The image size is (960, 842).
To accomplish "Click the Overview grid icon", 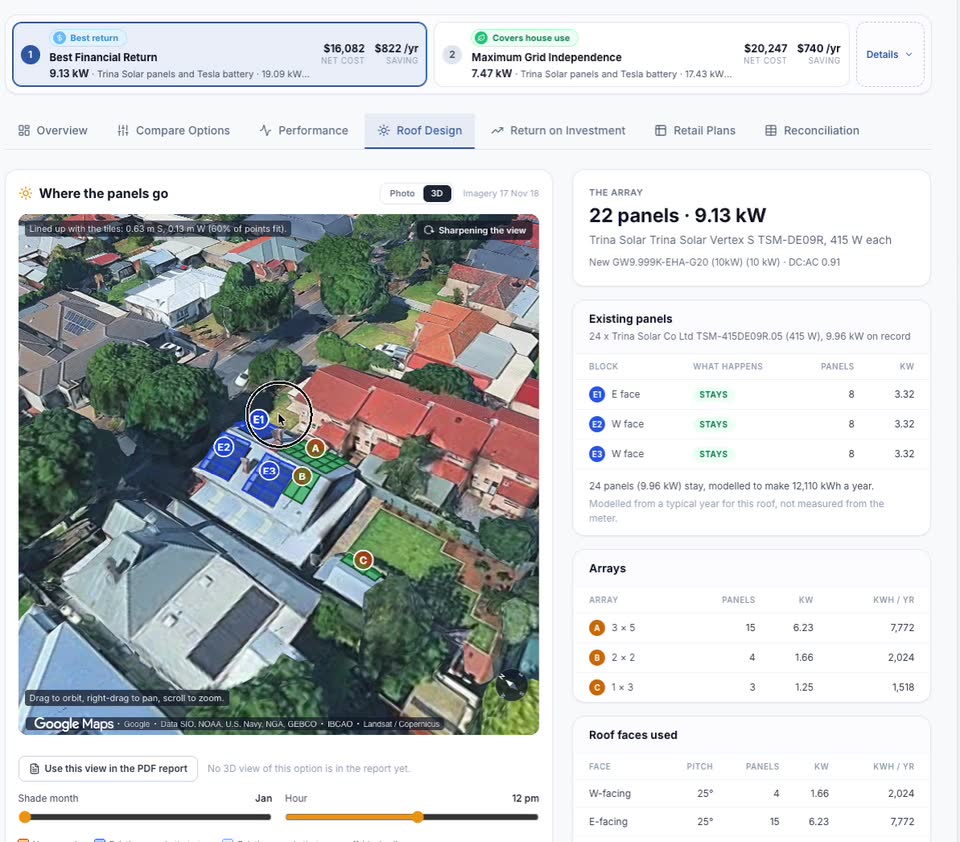I will [x=24, y=130].
